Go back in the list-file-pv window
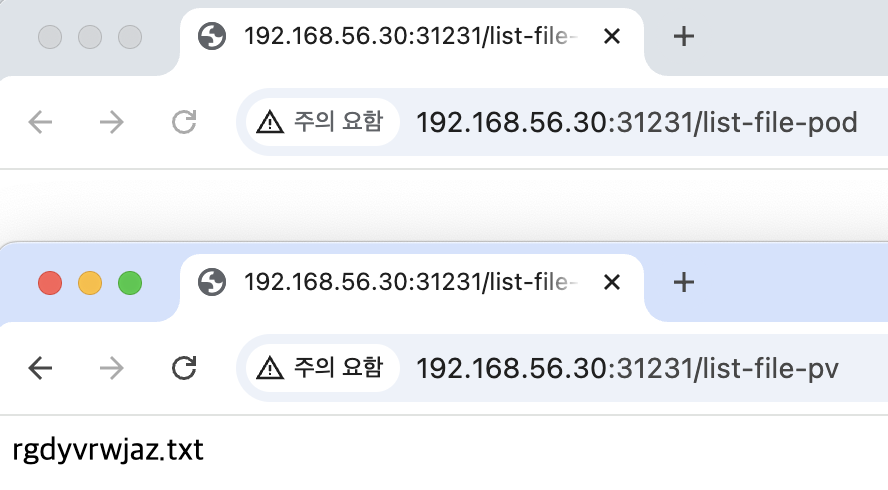 [40, 368]
